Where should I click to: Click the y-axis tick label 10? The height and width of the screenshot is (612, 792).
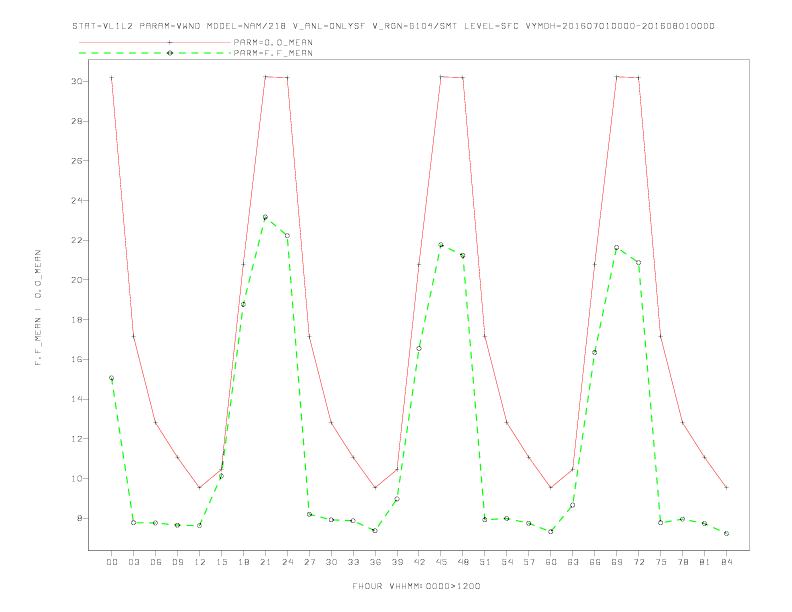[x=78, y=479]
